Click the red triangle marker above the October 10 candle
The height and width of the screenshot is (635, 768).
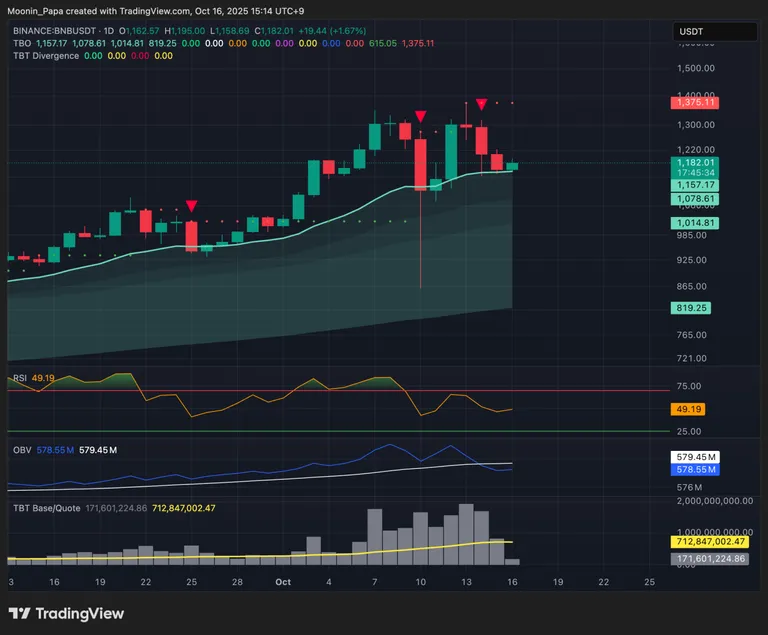[421, 117]
